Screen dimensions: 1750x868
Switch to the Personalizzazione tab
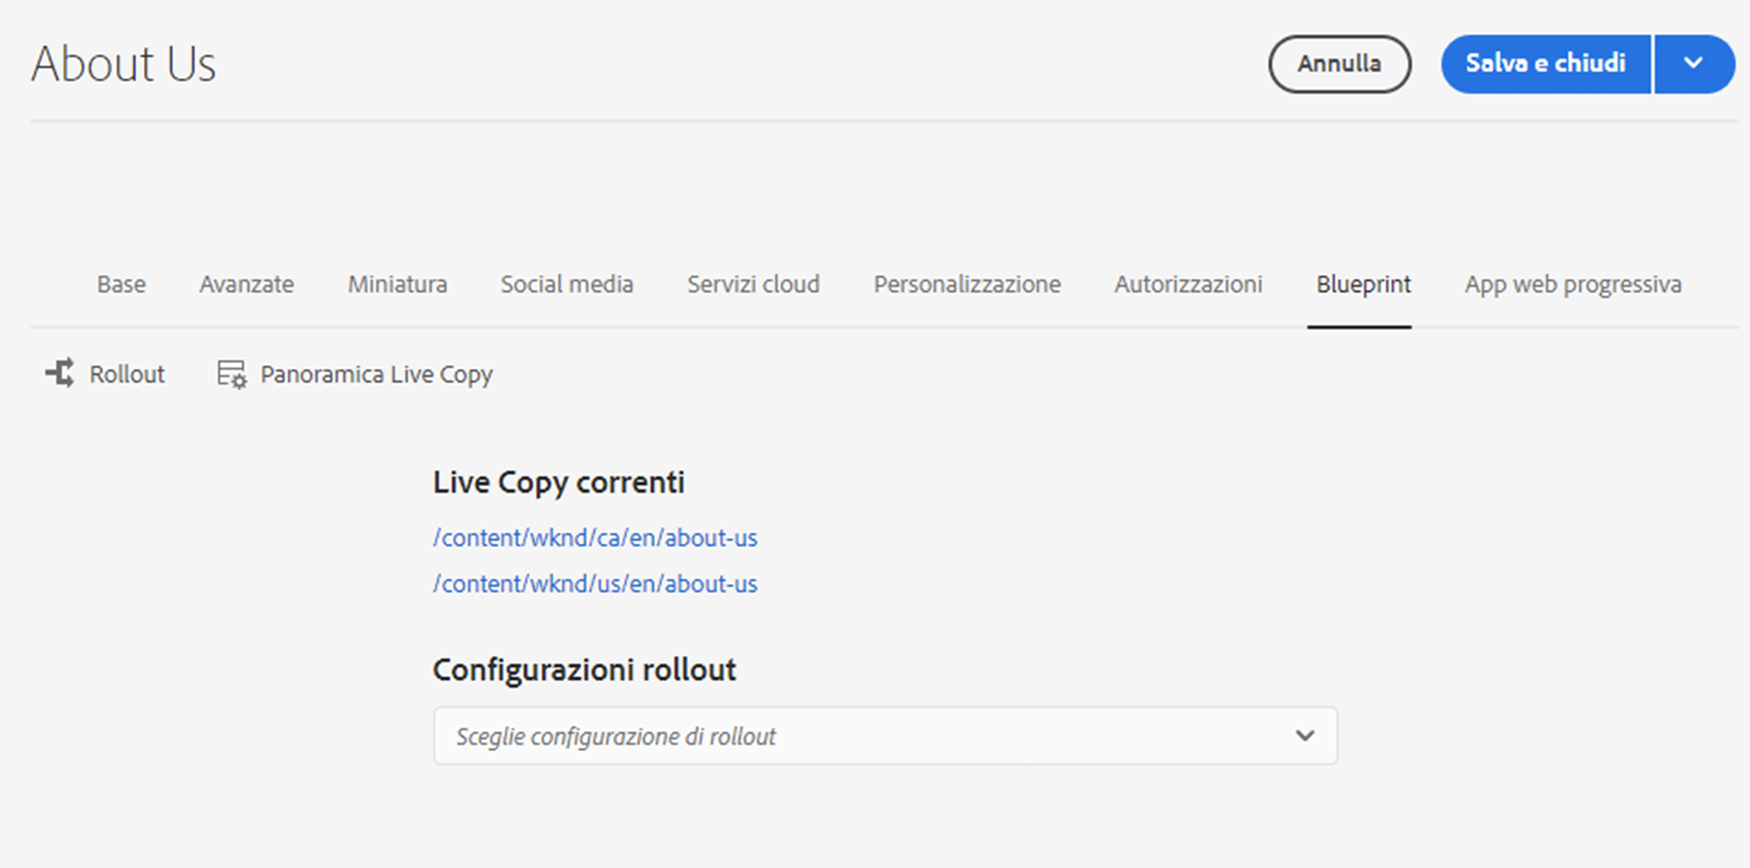[x=967, y=285]
